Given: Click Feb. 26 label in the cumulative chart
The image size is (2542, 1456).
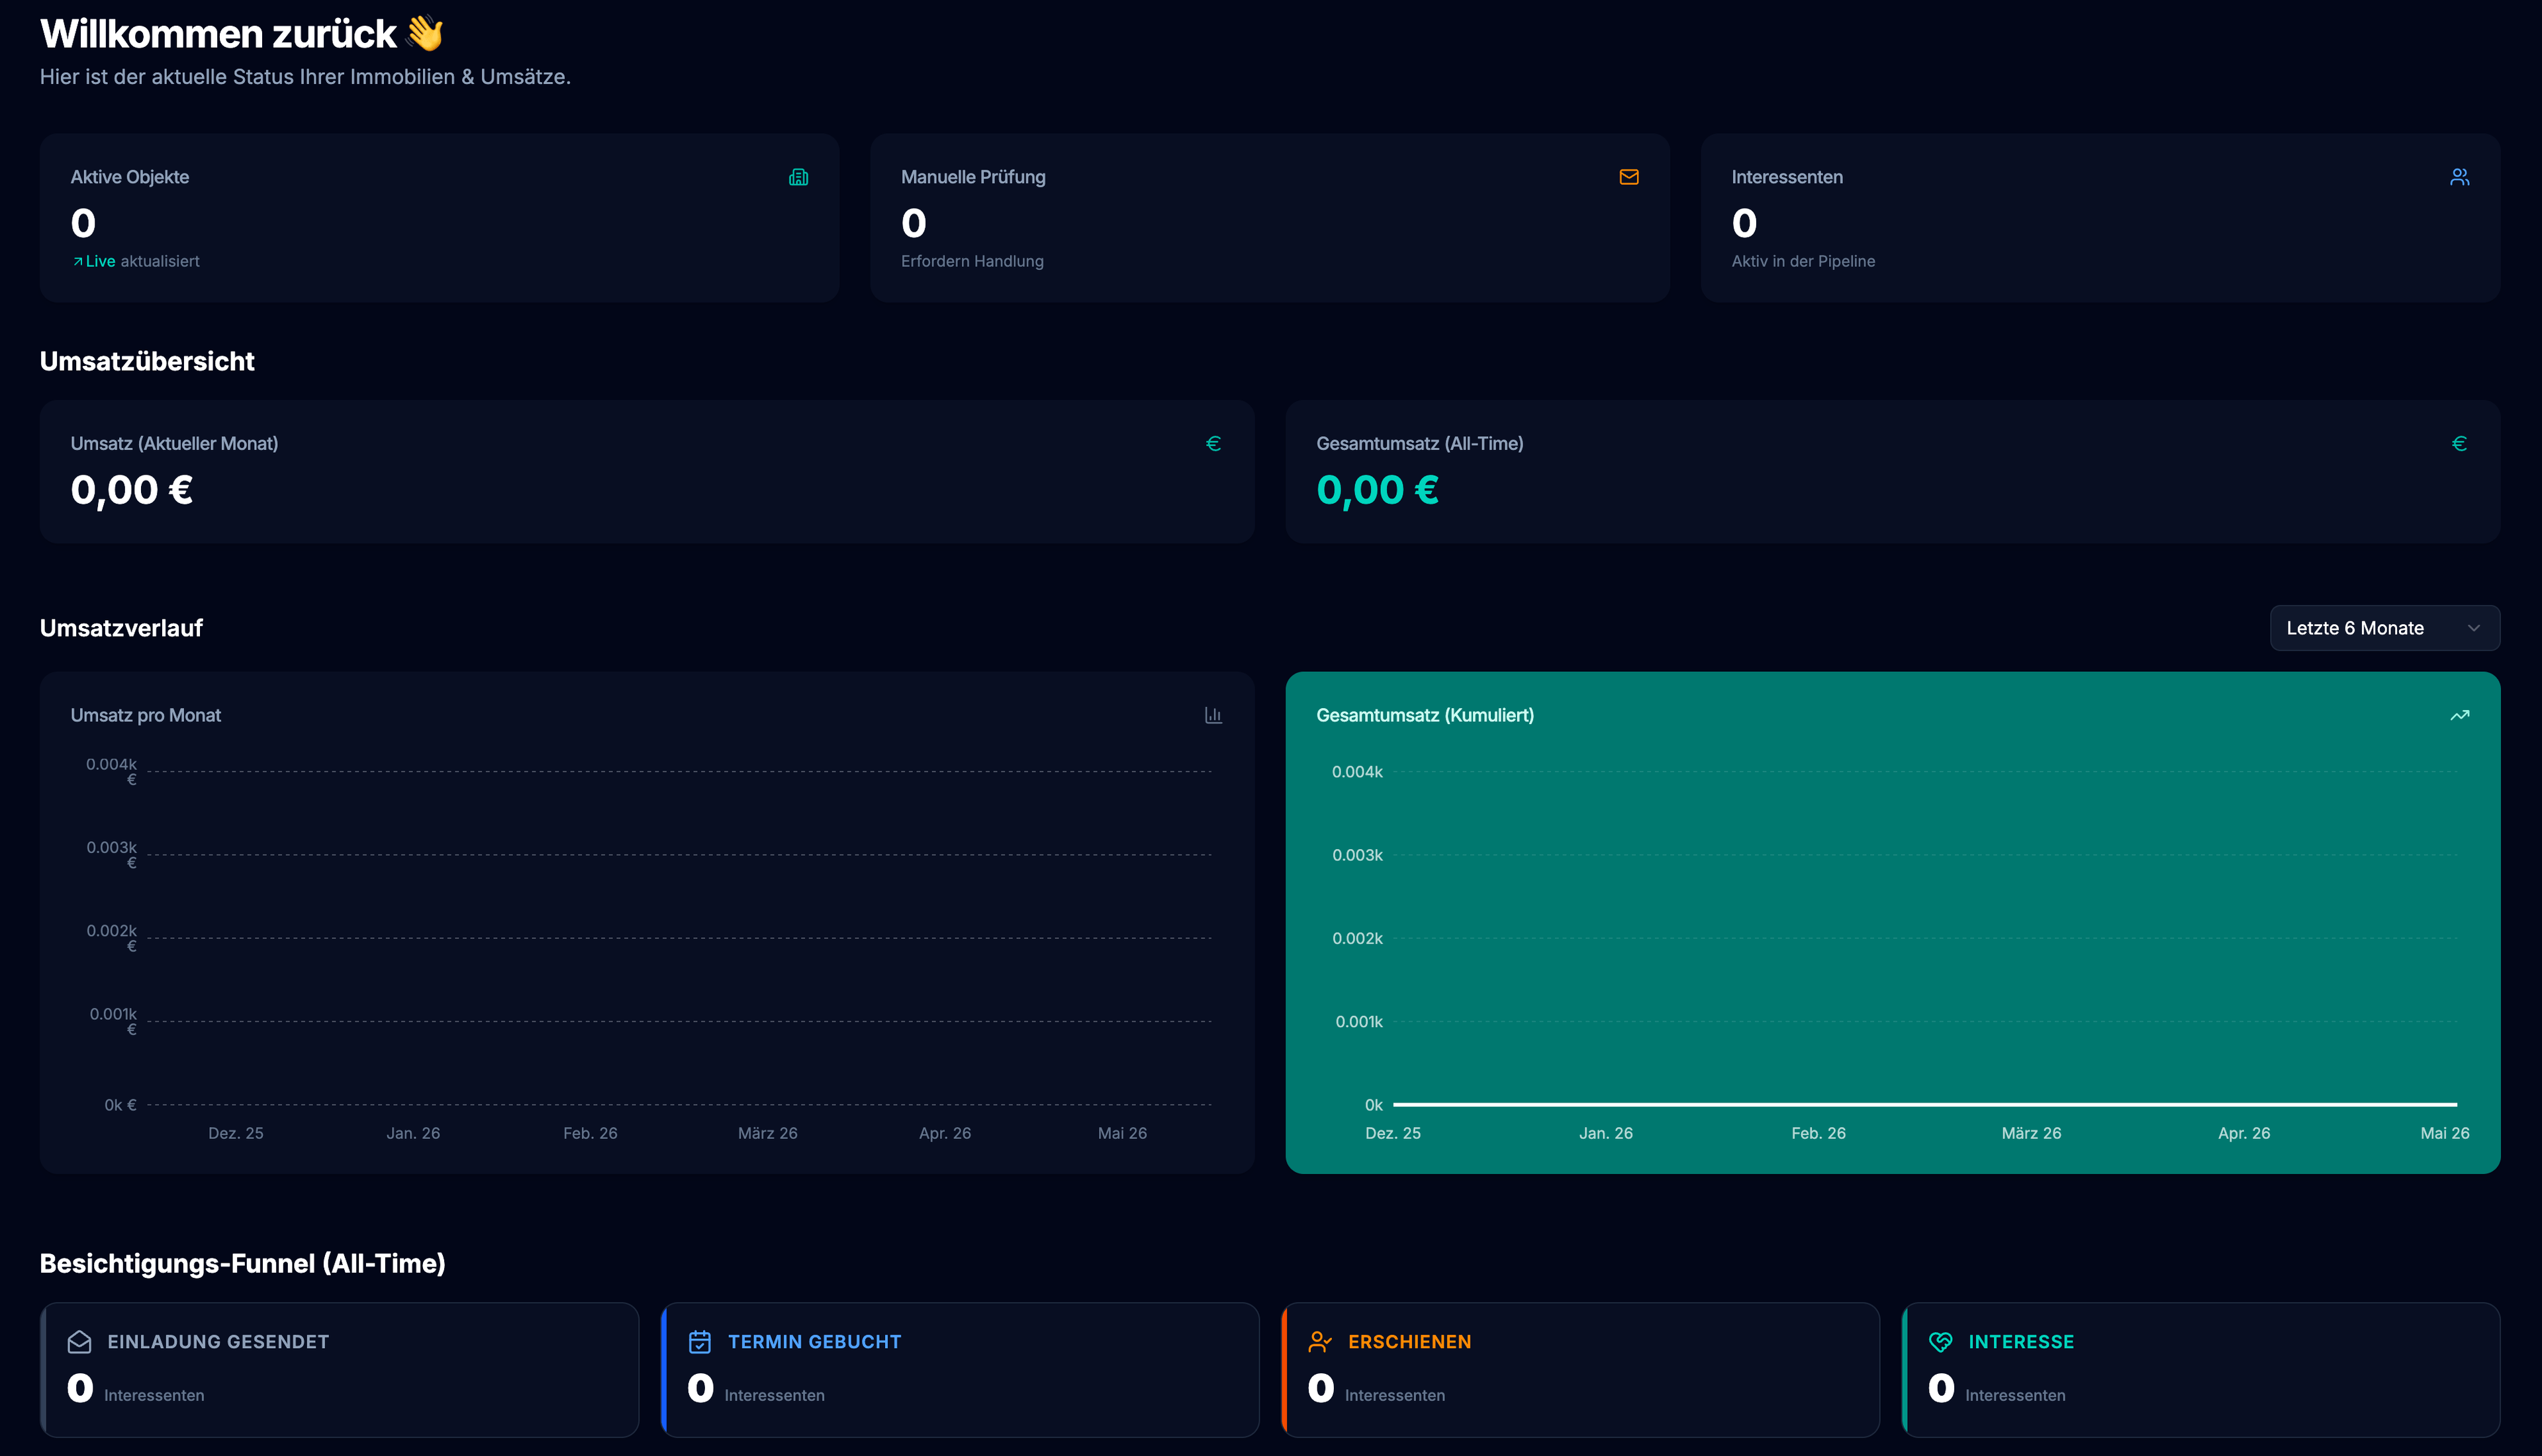Looking at the screenshot, I should click(1818, 1133).
